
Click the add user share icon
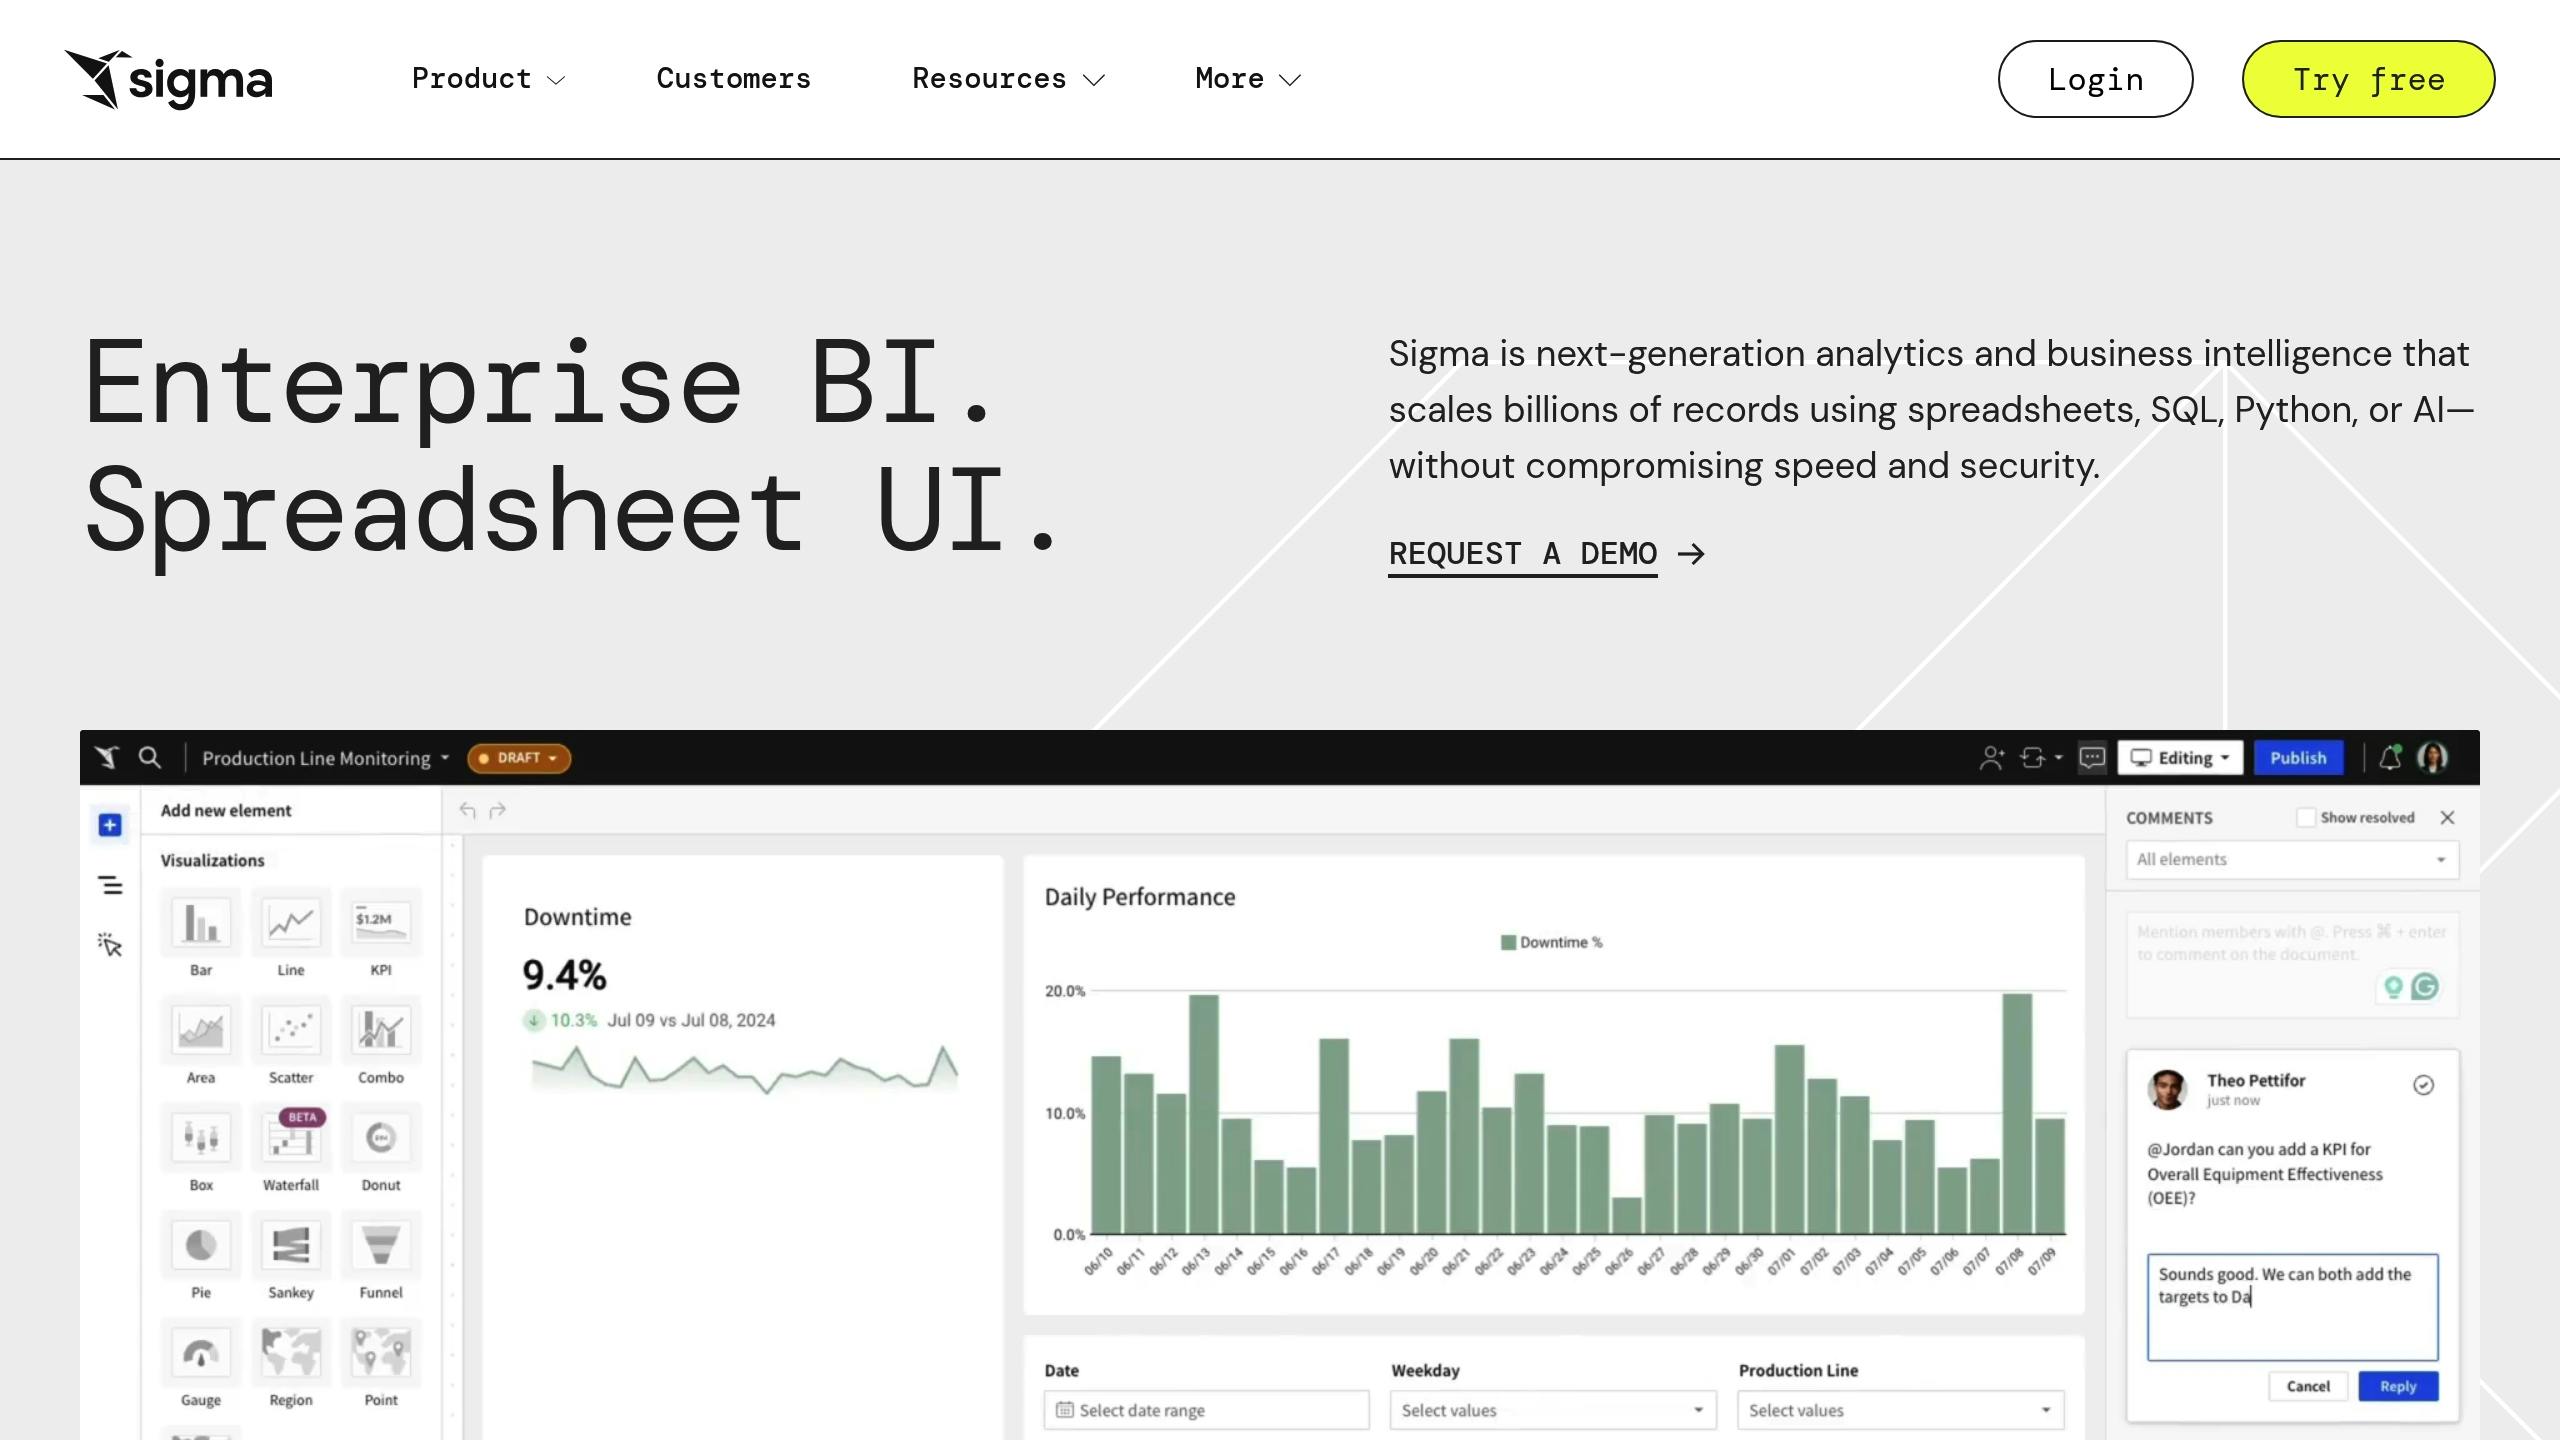point(1991,758)
